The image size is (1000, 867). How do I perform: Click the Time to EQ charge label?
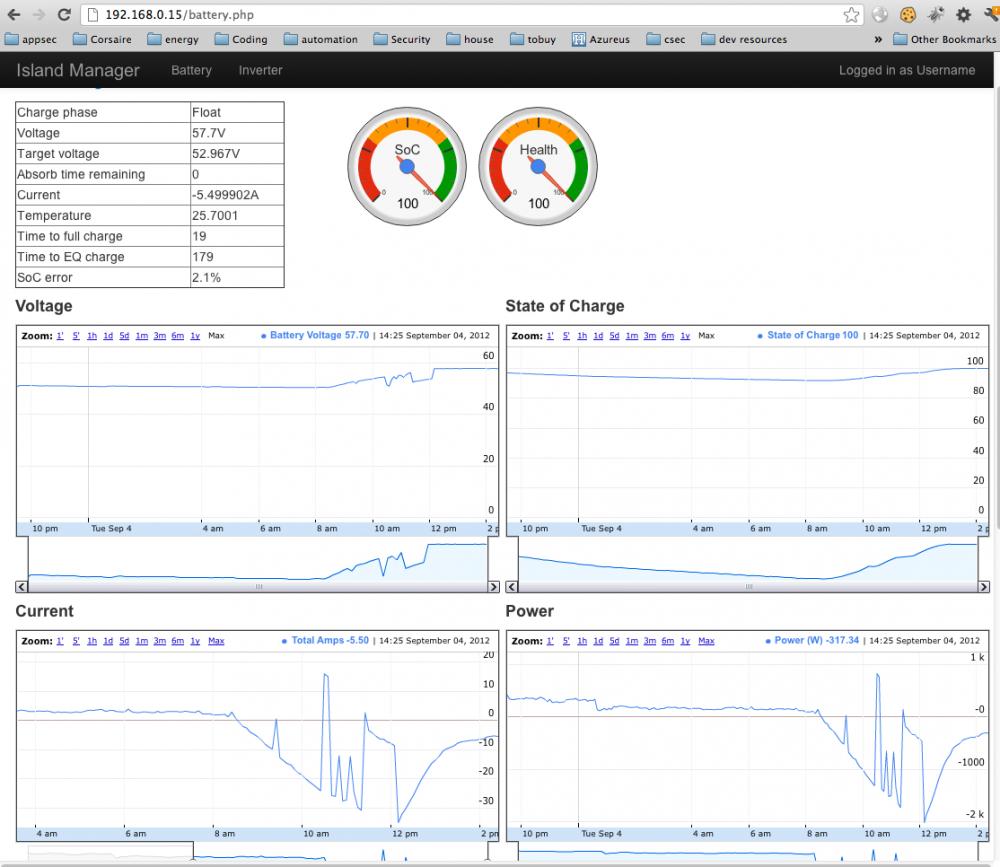coord(71,256)
